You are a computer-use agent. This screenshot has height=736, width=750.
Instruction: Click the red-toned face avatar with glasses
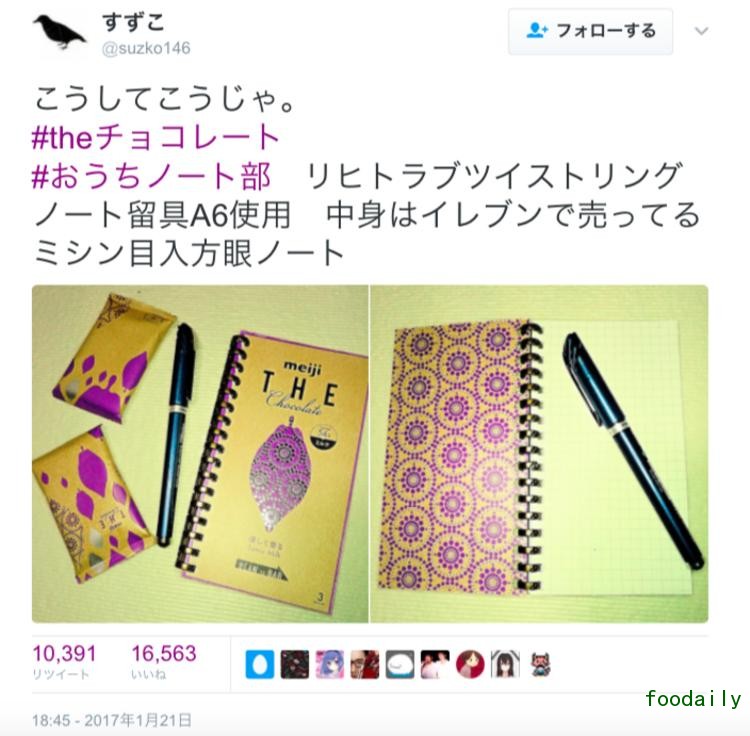[365, 664]
